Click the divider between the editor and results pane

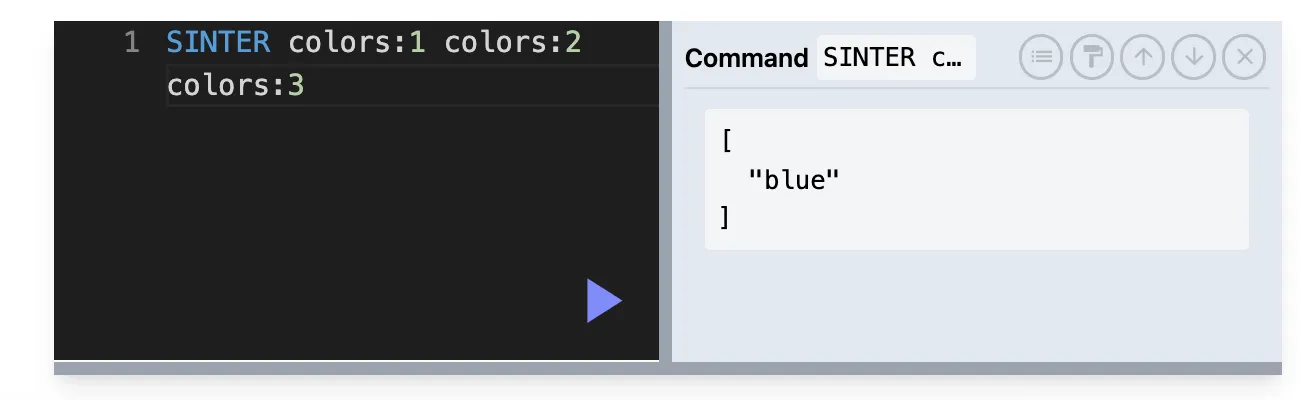coord(665,191)
